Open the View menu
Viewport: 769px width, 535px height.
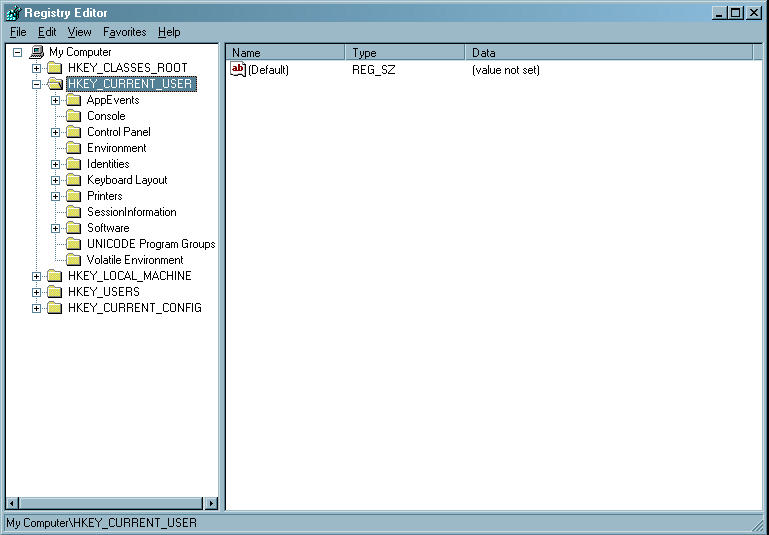79,32
